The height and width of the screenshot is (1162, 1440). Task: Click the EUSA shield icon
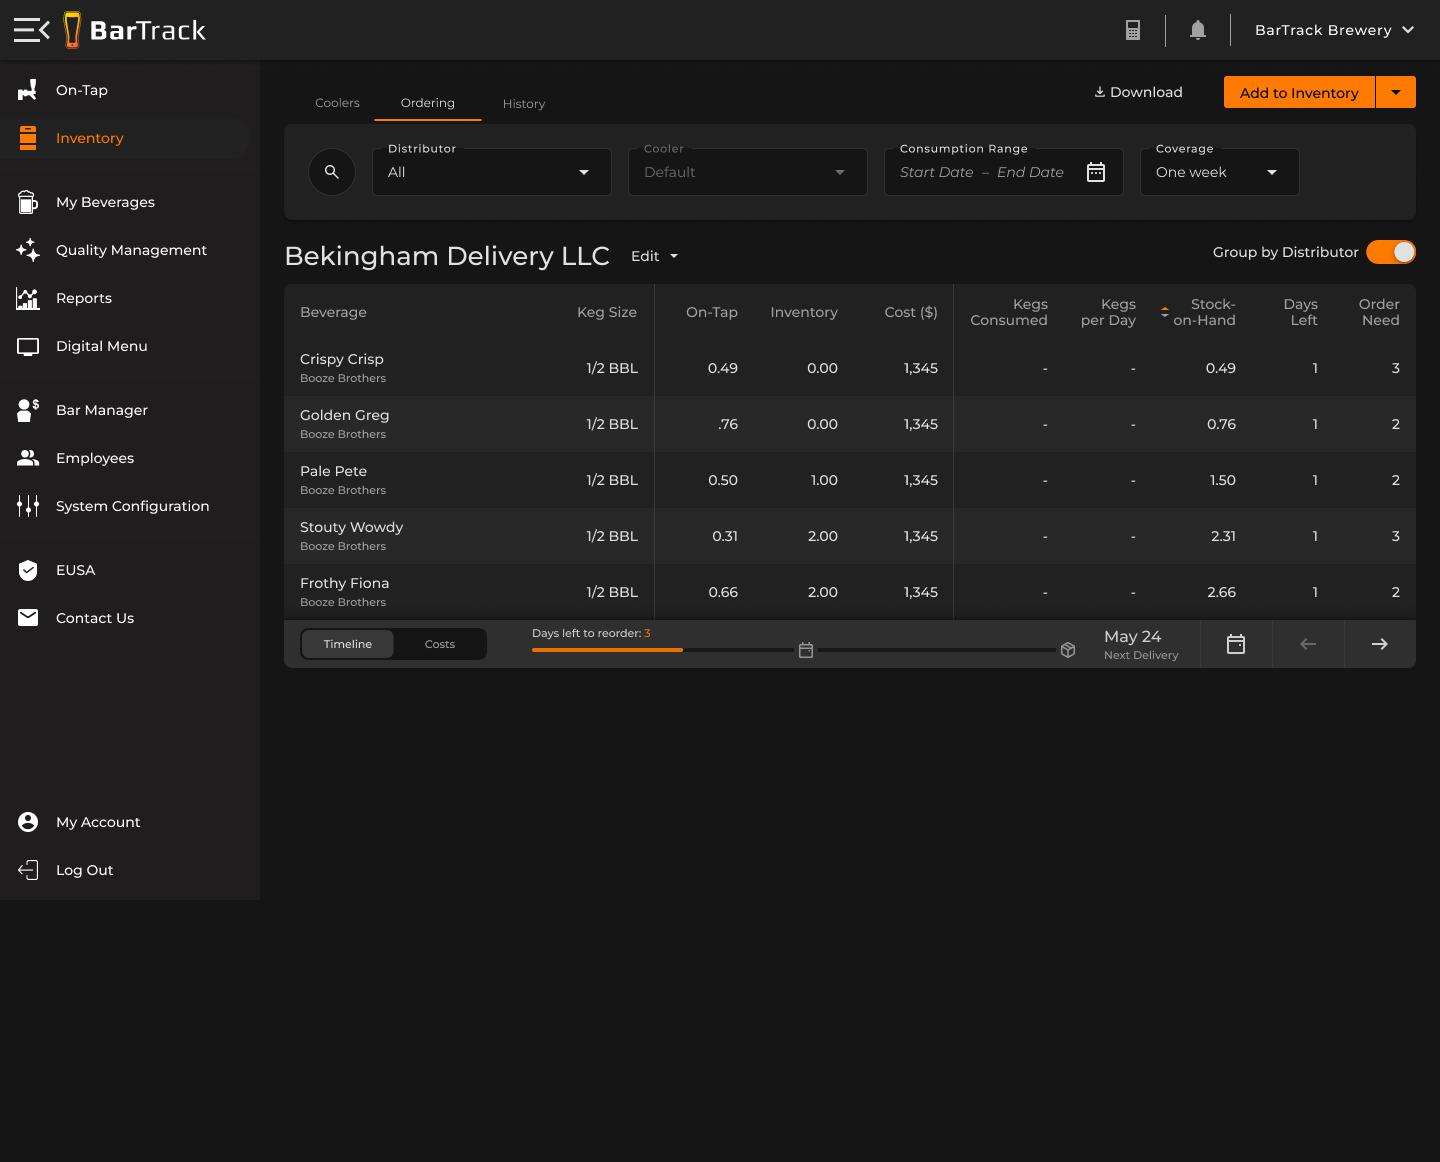(28, 570)
